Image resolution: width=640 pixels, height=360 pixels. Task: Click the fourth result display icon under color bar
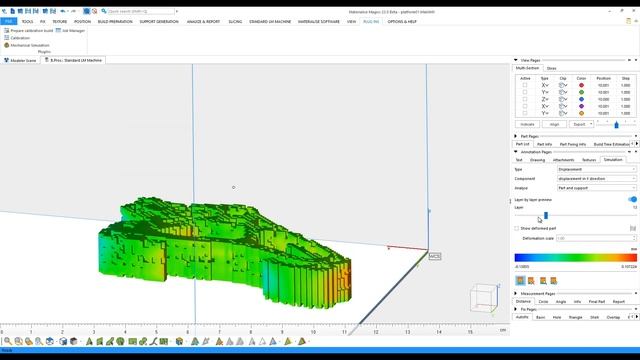coord(553,280)
